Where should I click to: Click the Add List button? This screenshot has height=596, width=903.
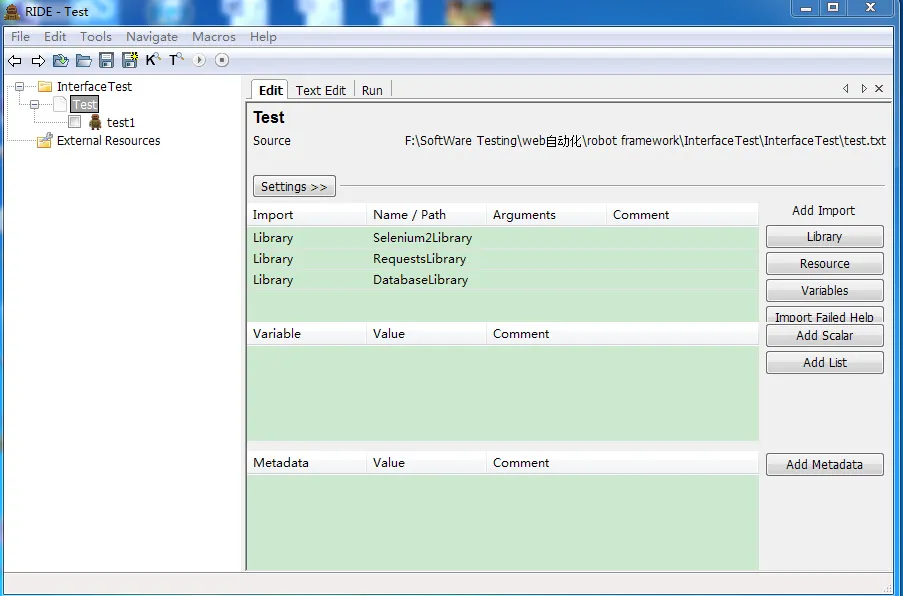tap(825, 363)
